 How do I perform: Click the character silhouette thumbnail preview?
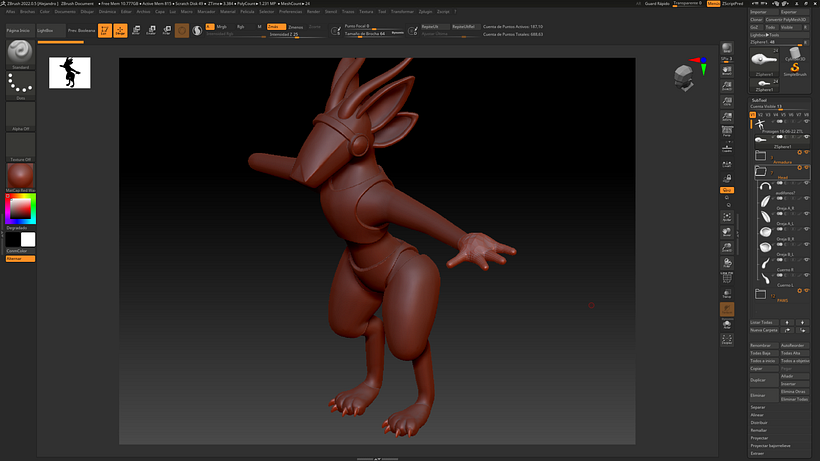70,73
